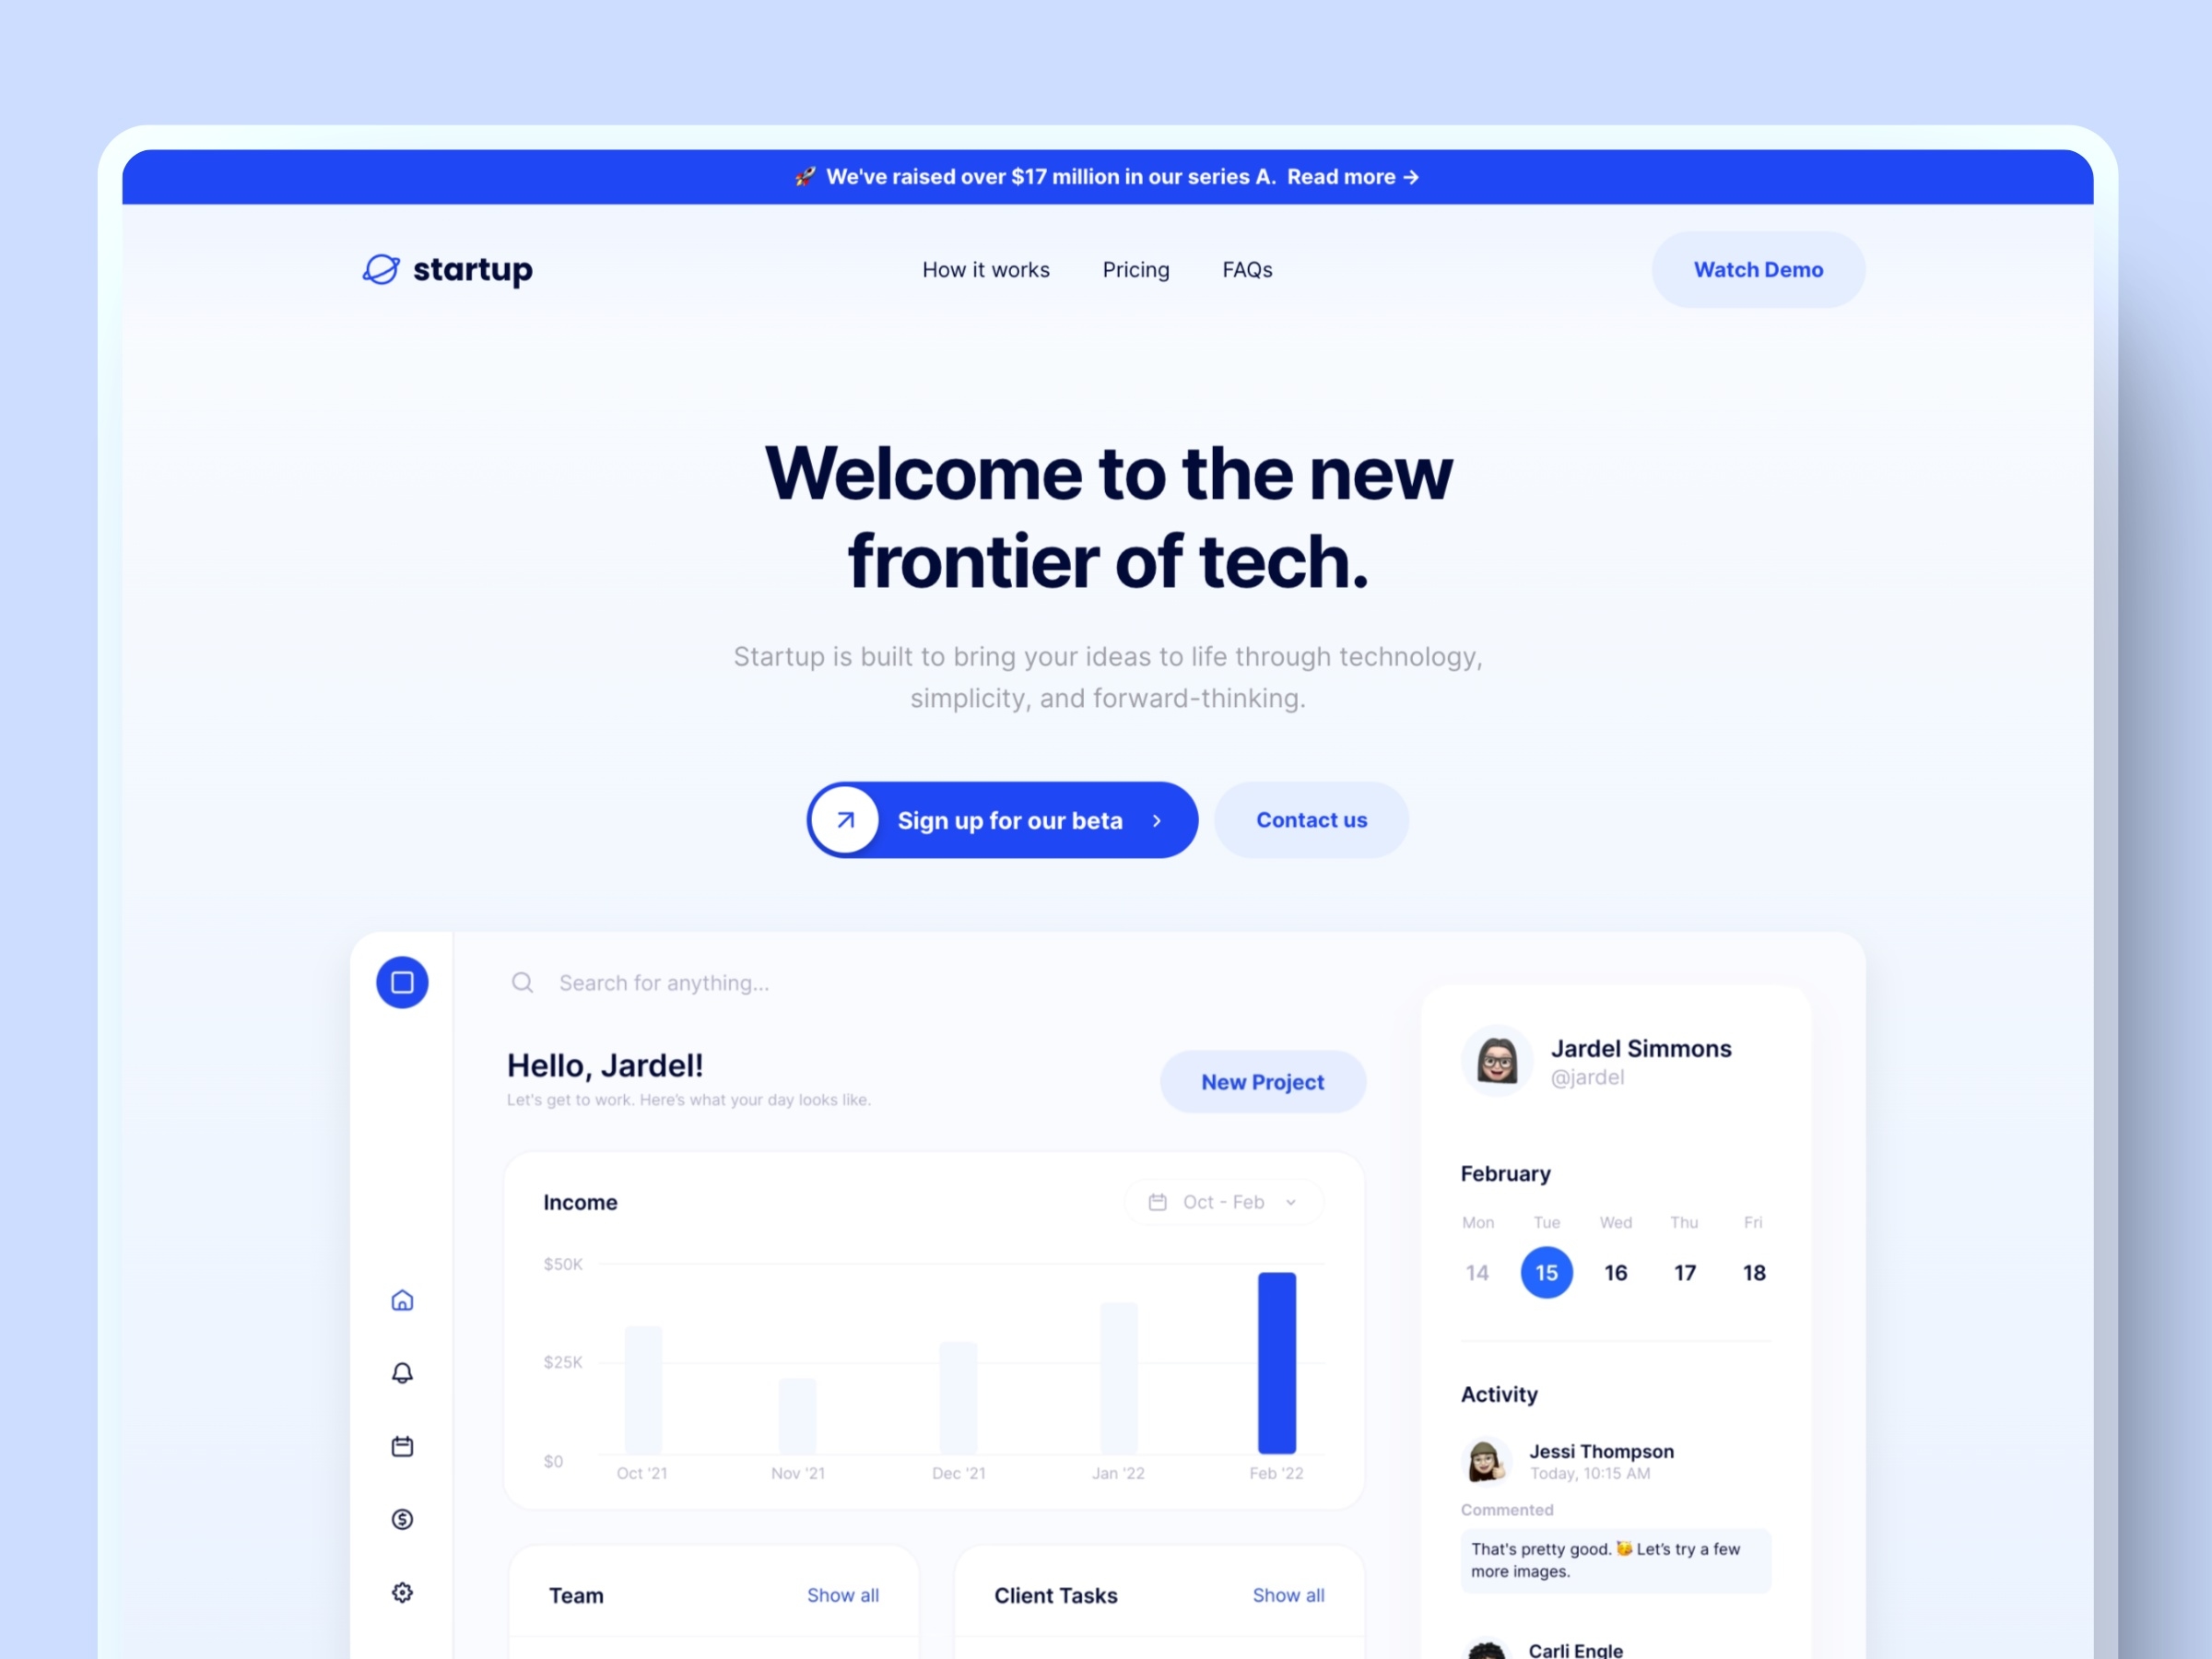This screenshot has height=1659, width=2212.
Task: Click the February 15 date on calendar
Action: click(x=1545, y=1272)
